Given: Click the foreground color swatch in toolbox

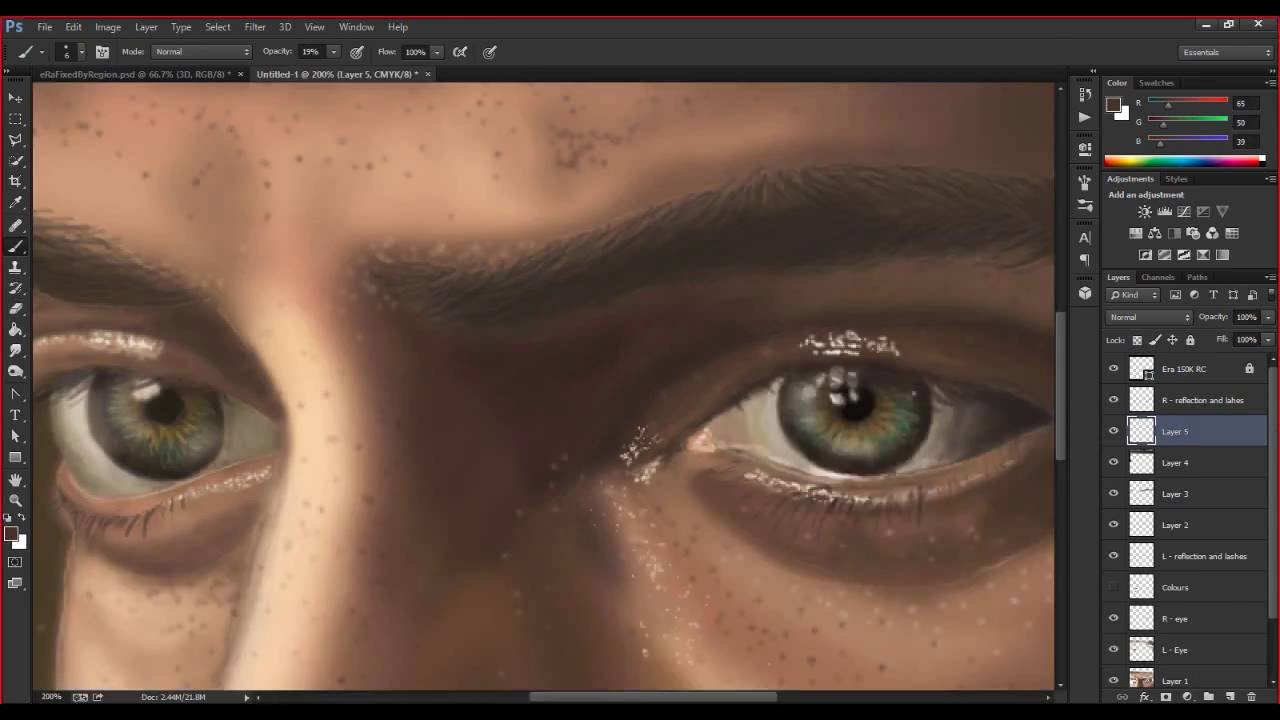Looking at the screenshot, I should [x=11, y=534].
